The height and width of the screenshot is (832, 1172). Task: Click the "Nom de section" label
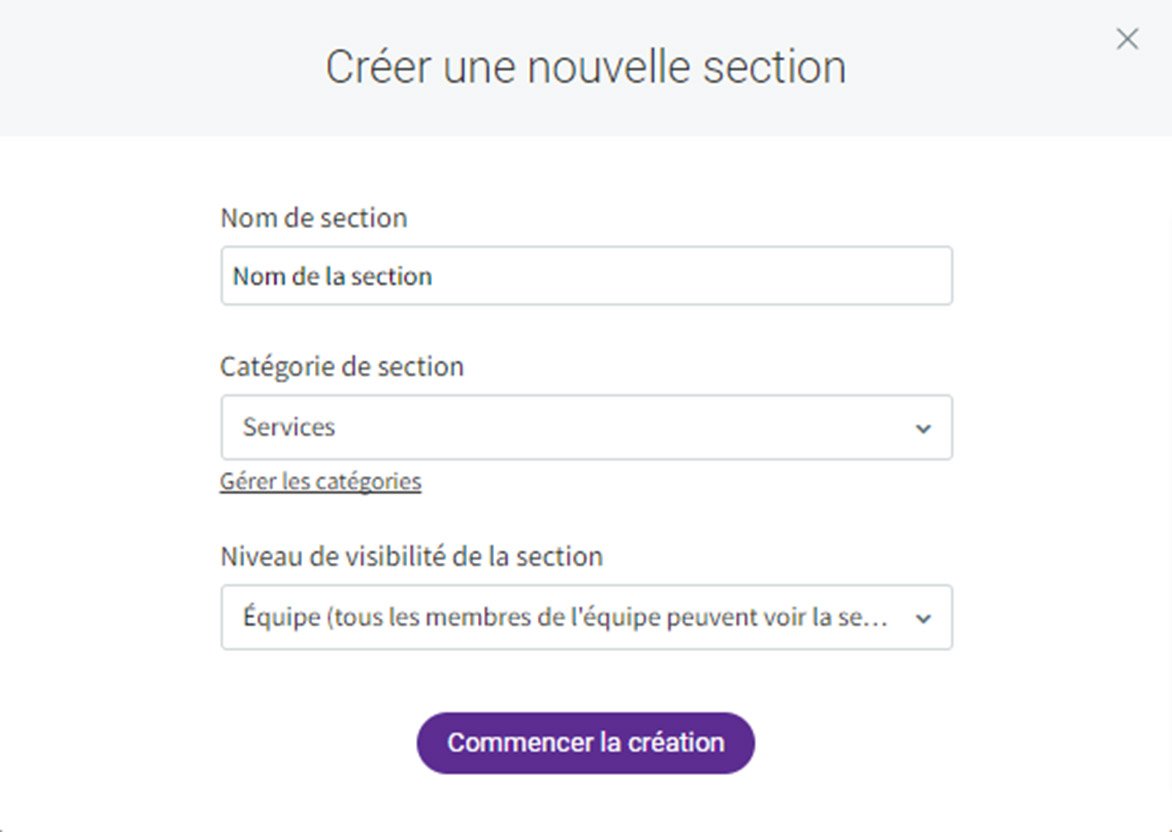point(313,218)
